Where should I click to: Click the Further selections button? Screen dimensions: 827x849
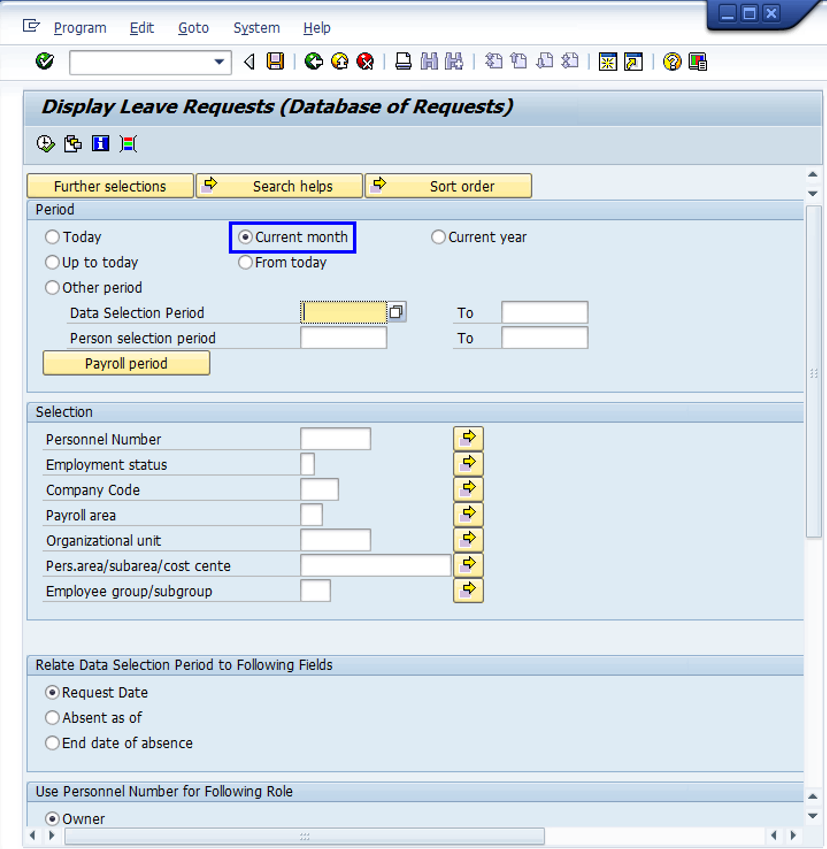110,186
